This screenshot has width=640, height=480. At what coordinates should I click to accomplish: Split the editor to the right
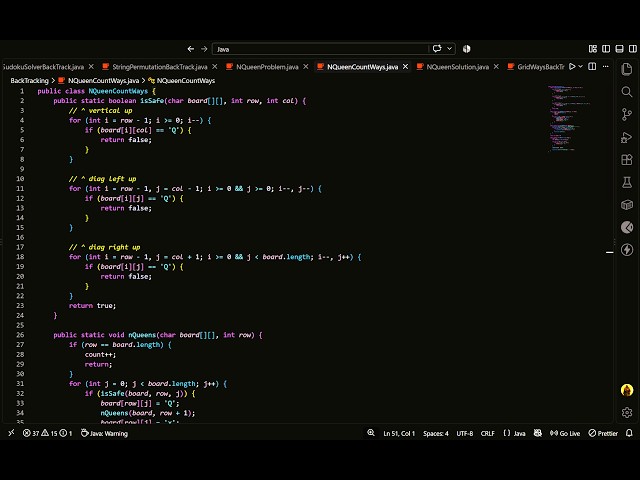pyautogui.click(x=592, y=67)
